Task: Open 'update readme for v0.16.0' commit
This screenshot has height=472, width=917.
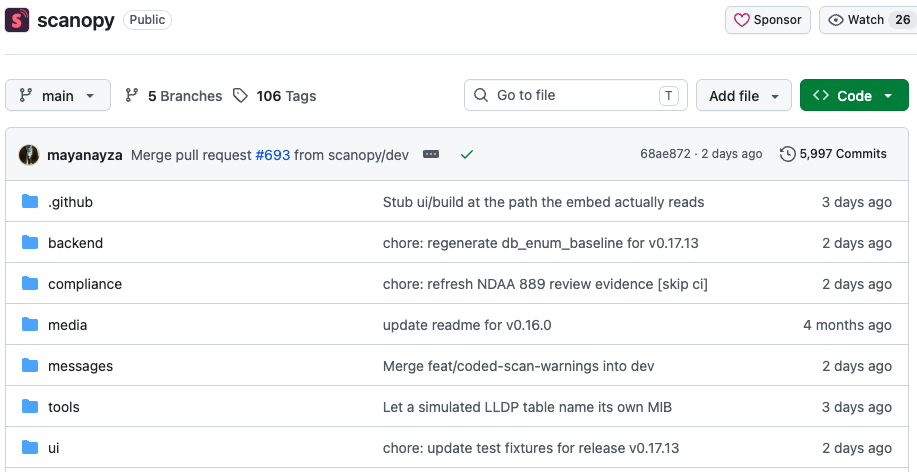Action: tap(467, 325)
